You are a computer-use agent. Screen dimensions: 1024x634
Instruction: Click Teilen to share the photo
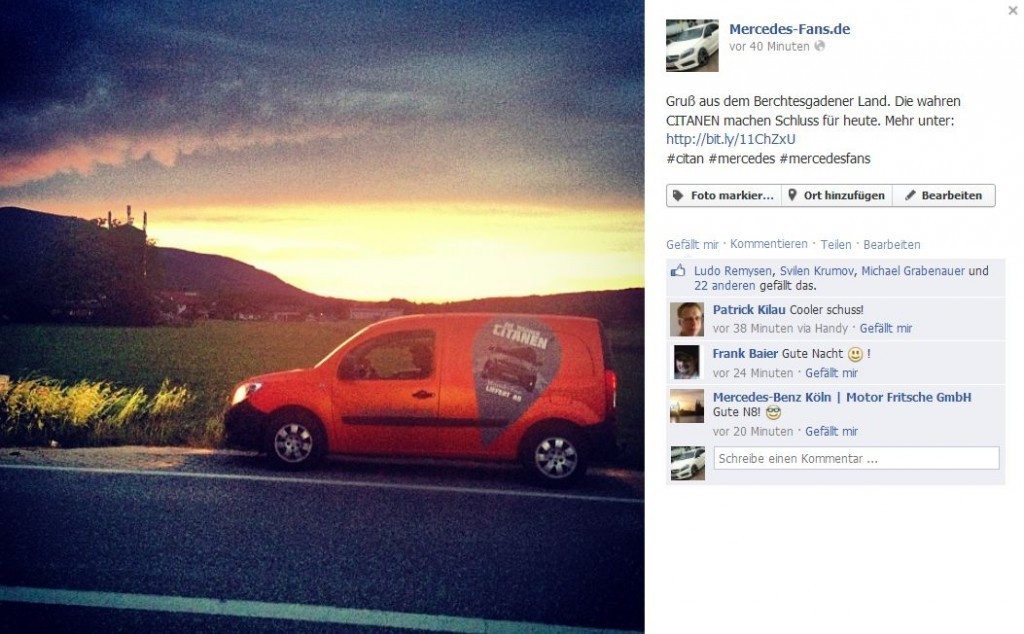(836, 244)
